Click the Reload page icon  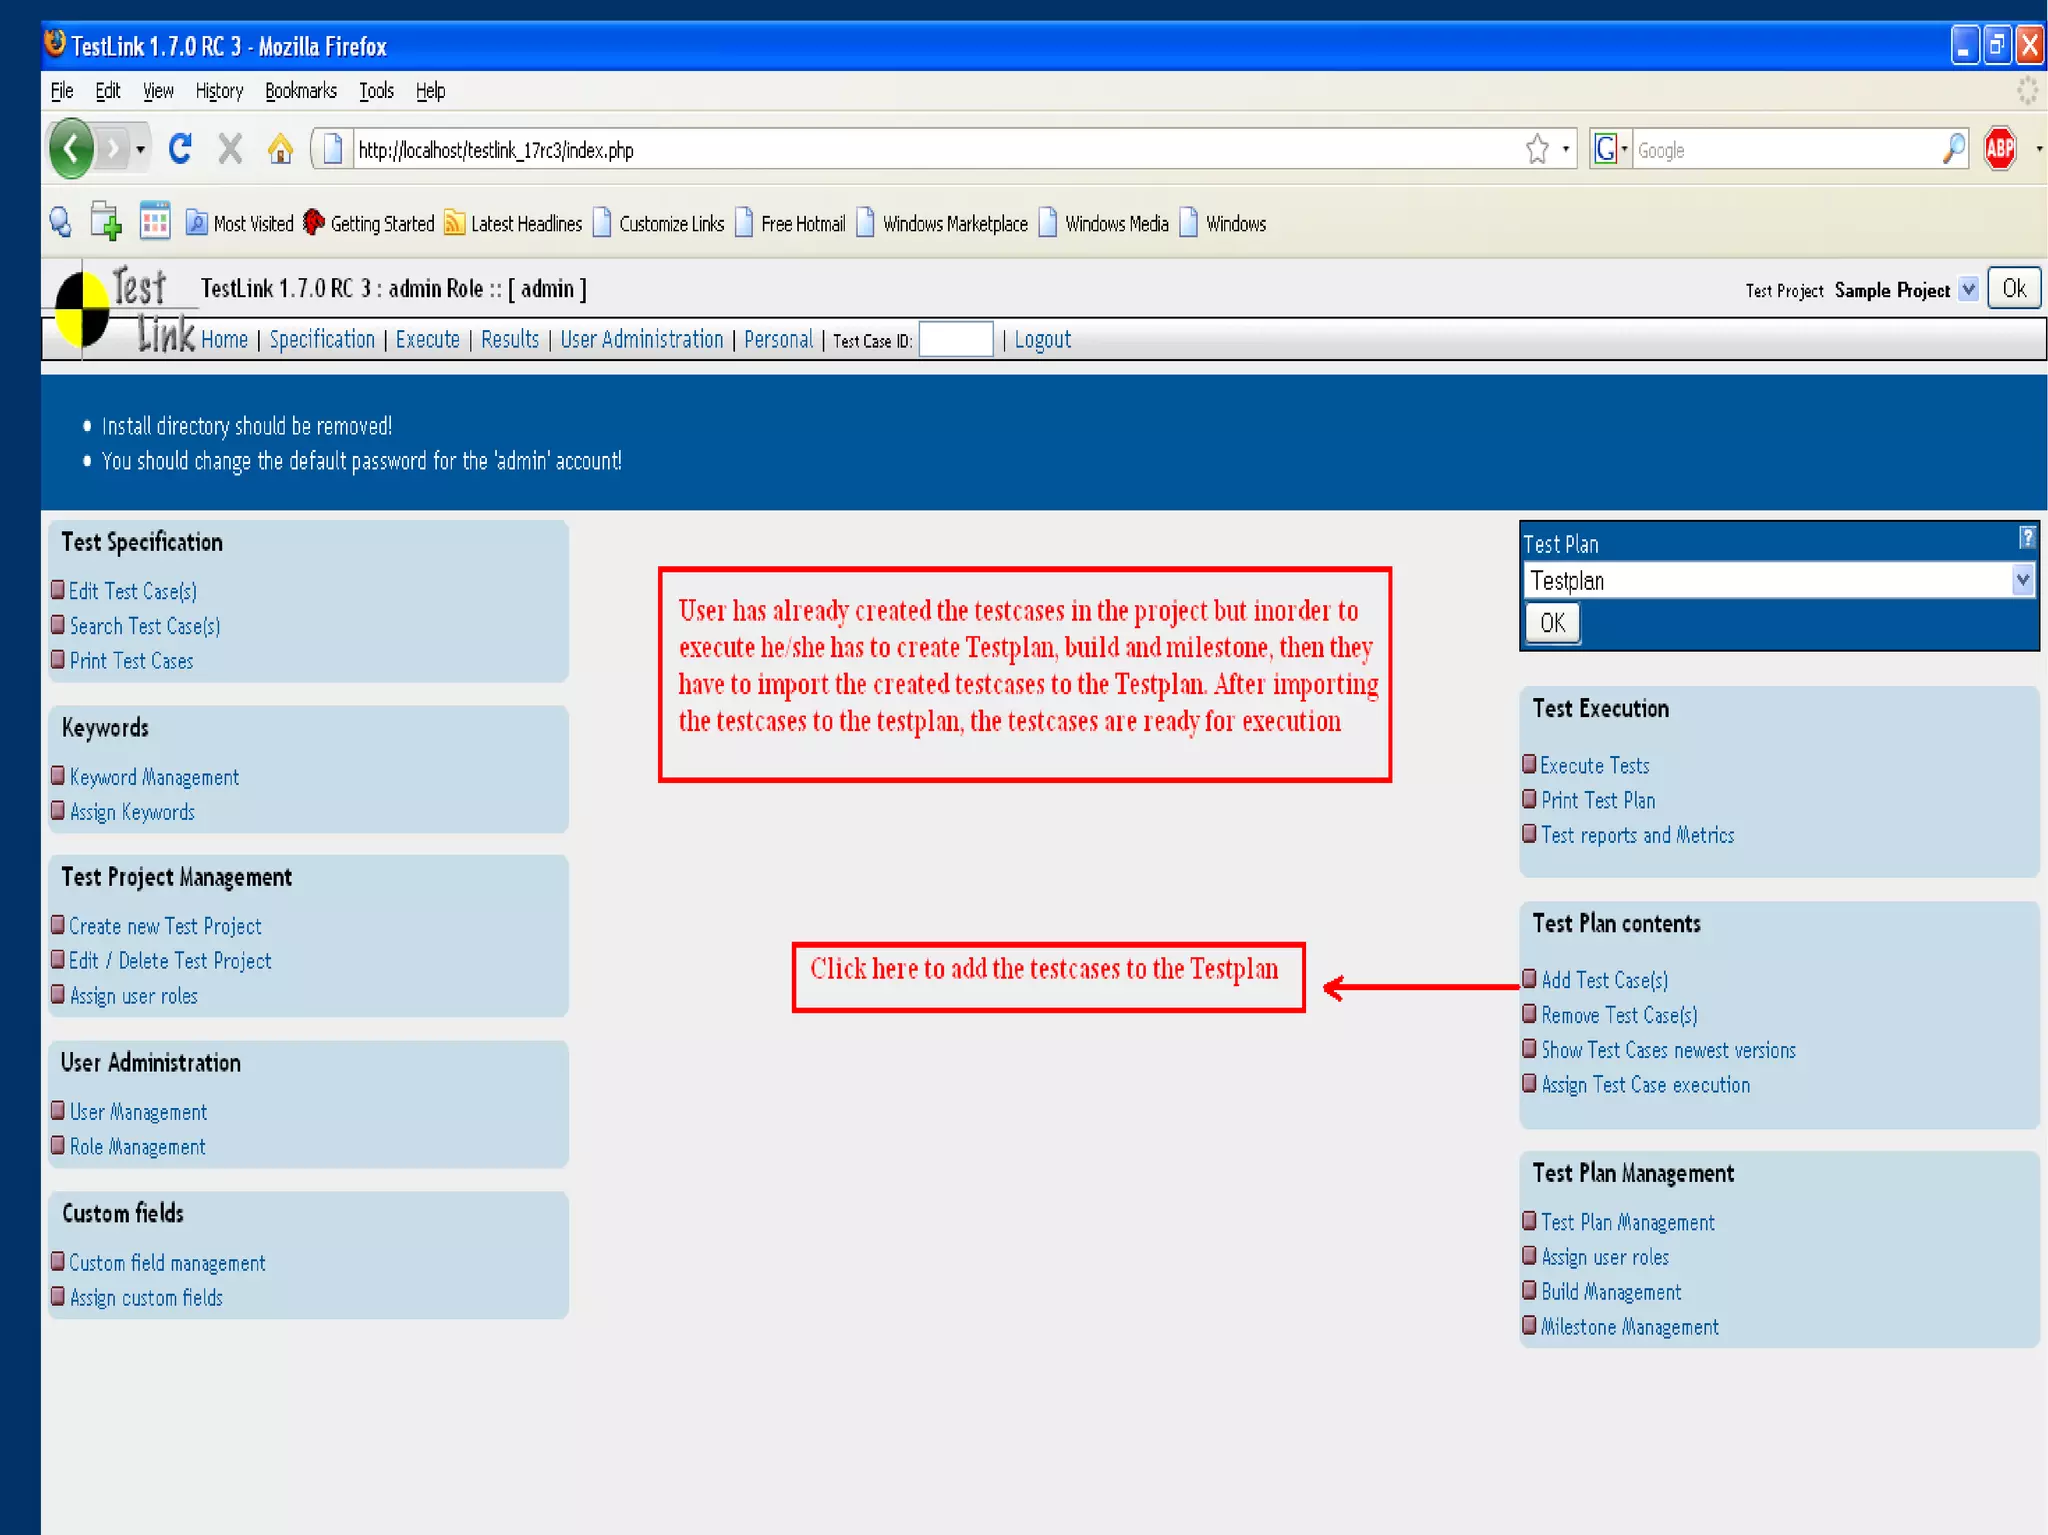point(180,150)
